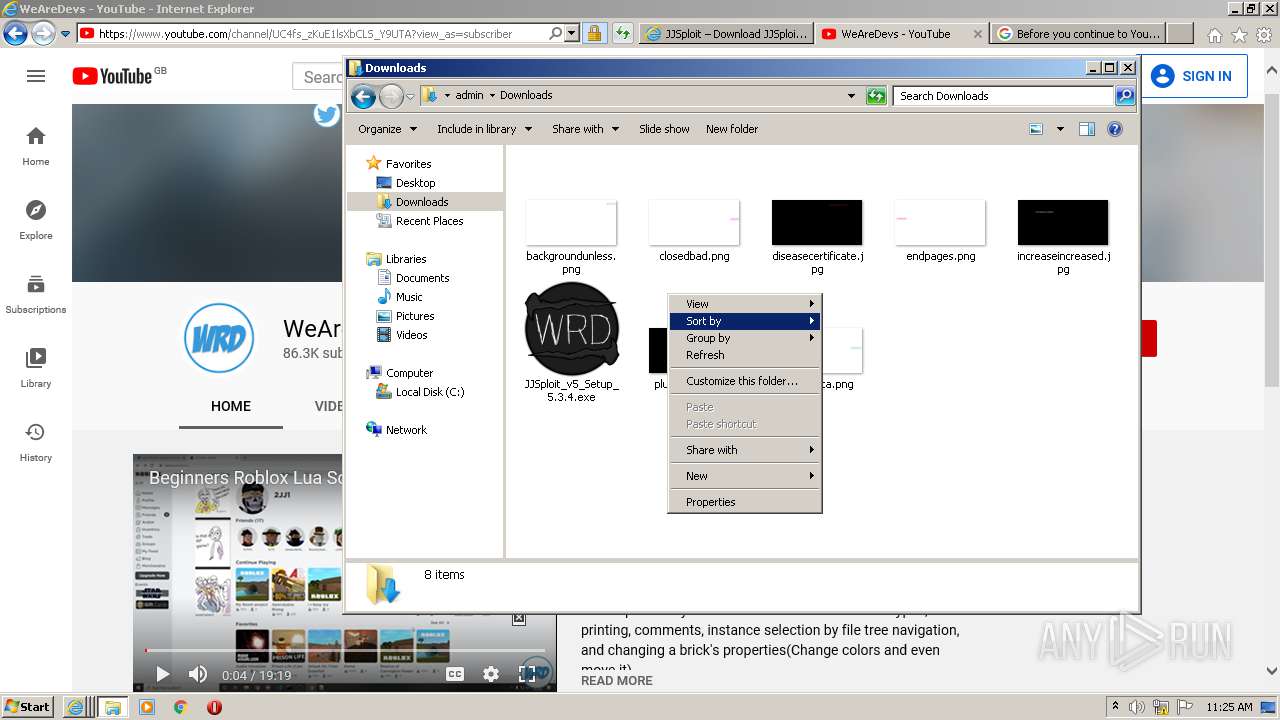
Task: Open the YouTube hamburger menu
Action: (x=36, y=76)
